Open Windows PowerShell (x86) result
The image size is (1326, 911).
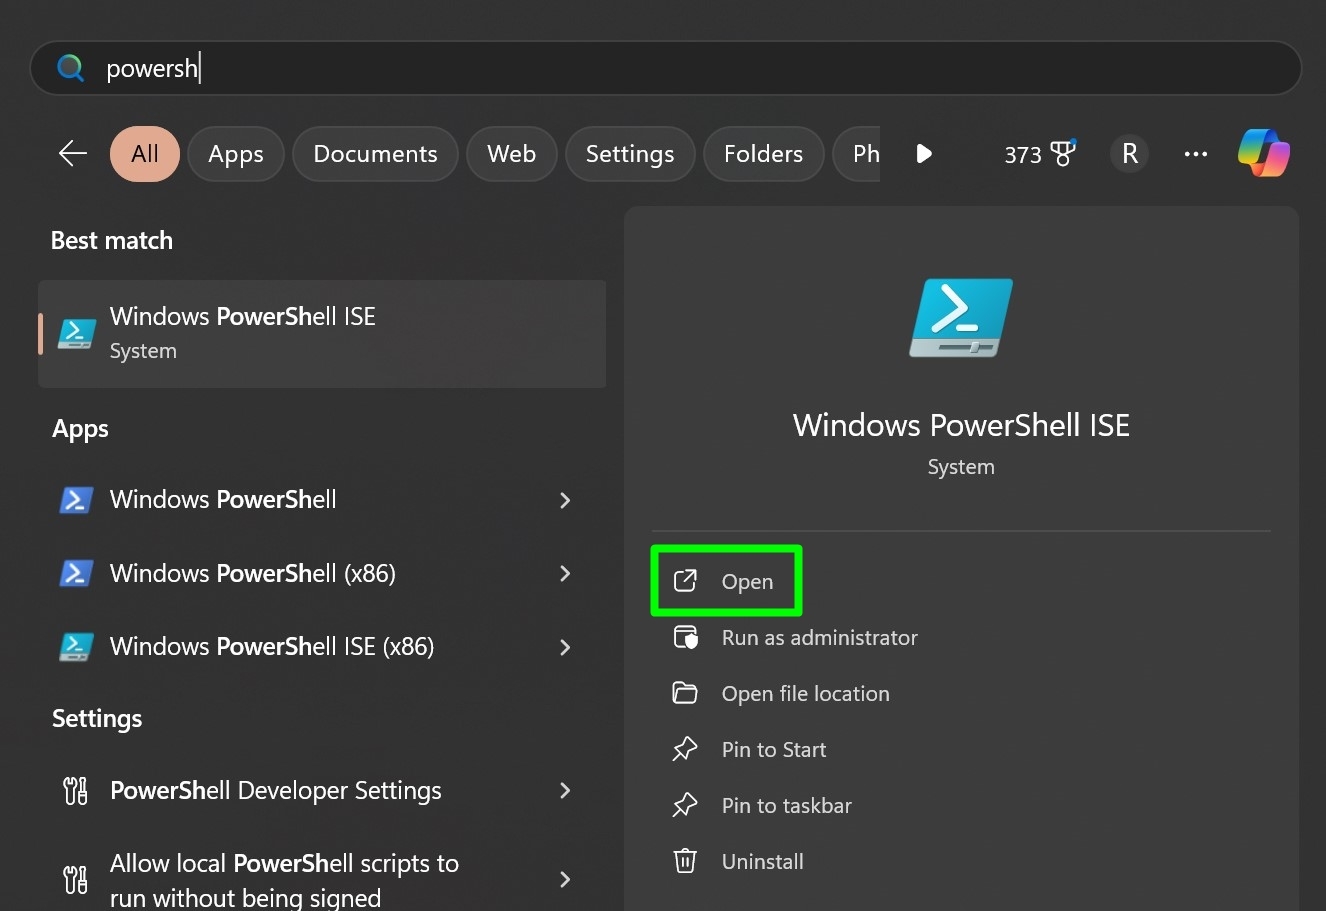[x=322, y=573]
